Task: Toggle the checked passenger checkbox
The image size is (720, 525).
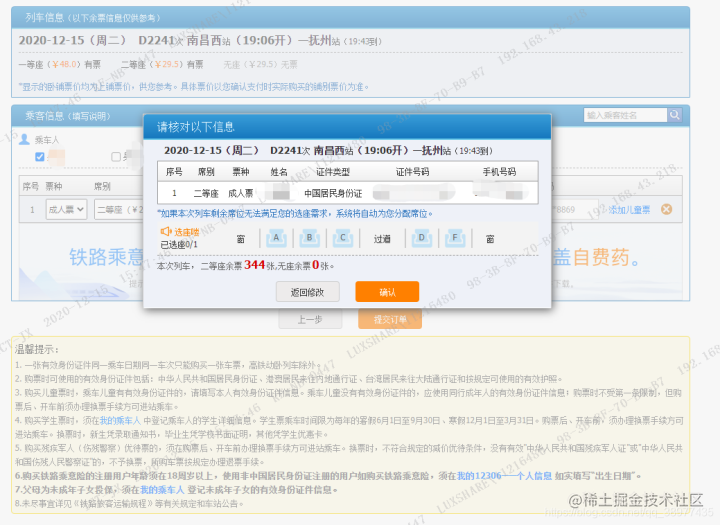Action: 40,157
